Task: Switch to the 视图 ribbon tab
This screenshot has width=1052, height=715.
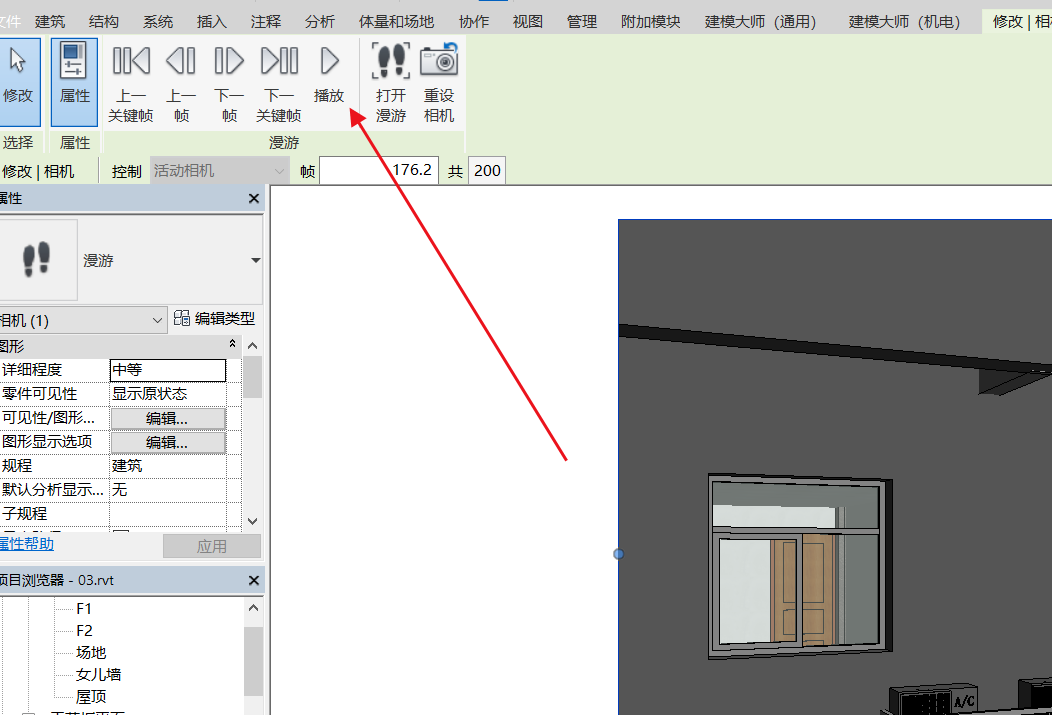Action: click(528, 21)
